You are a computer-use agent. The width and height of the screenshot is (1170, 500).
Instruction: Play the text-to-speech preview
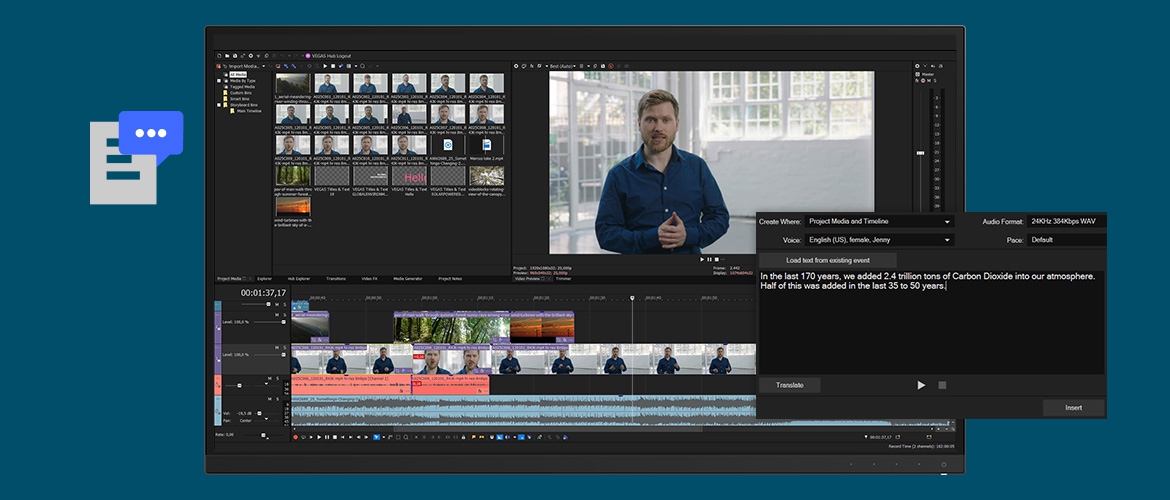(x=921, y=385)
